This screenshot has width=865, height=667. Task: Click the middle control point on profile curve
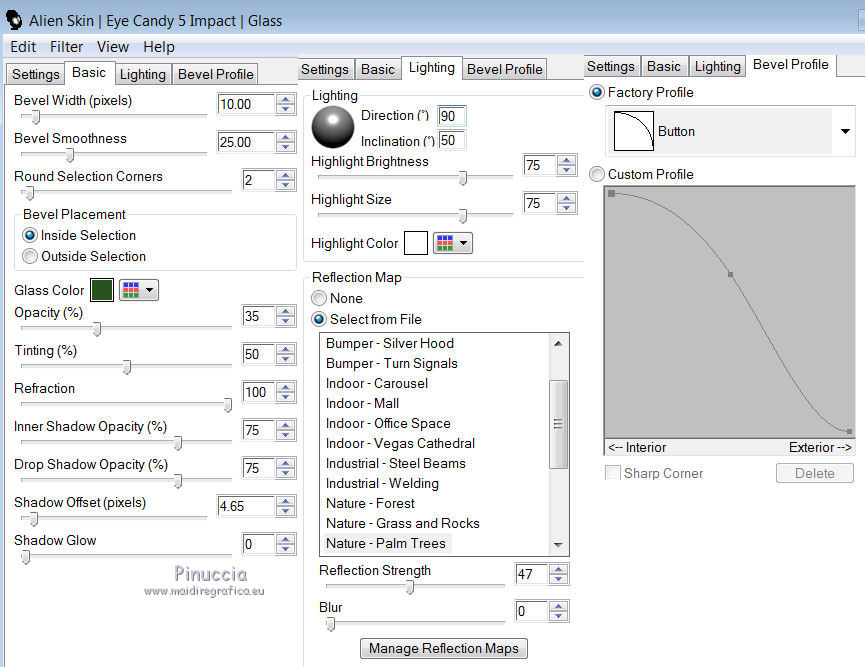coord(730,274)
